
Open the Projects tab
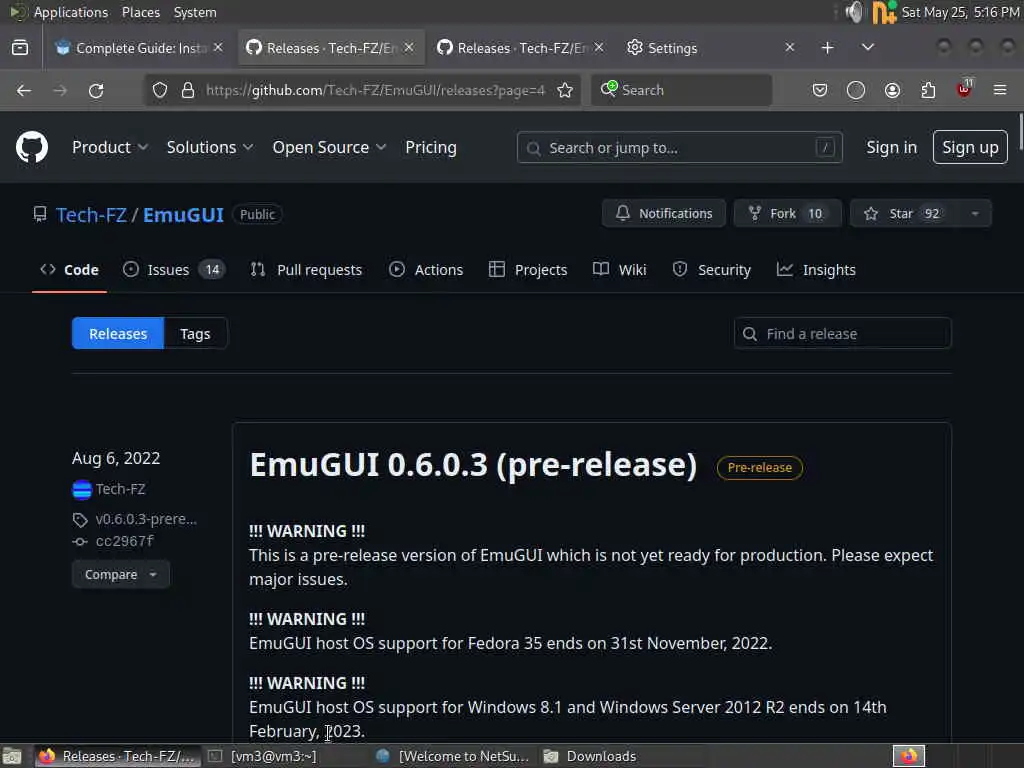(x=528, y=270)
